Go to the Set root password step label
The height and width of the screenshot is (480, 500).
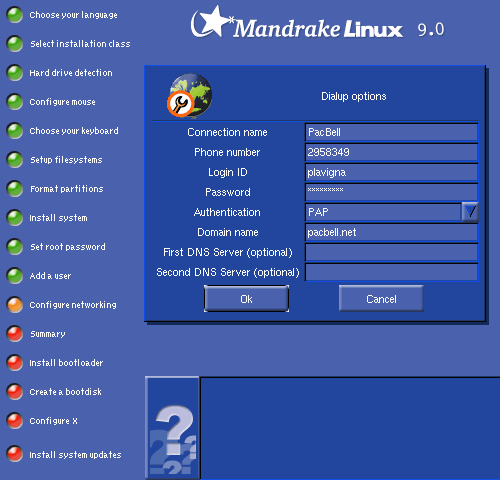pyautogui.click(x=68, y=247)
